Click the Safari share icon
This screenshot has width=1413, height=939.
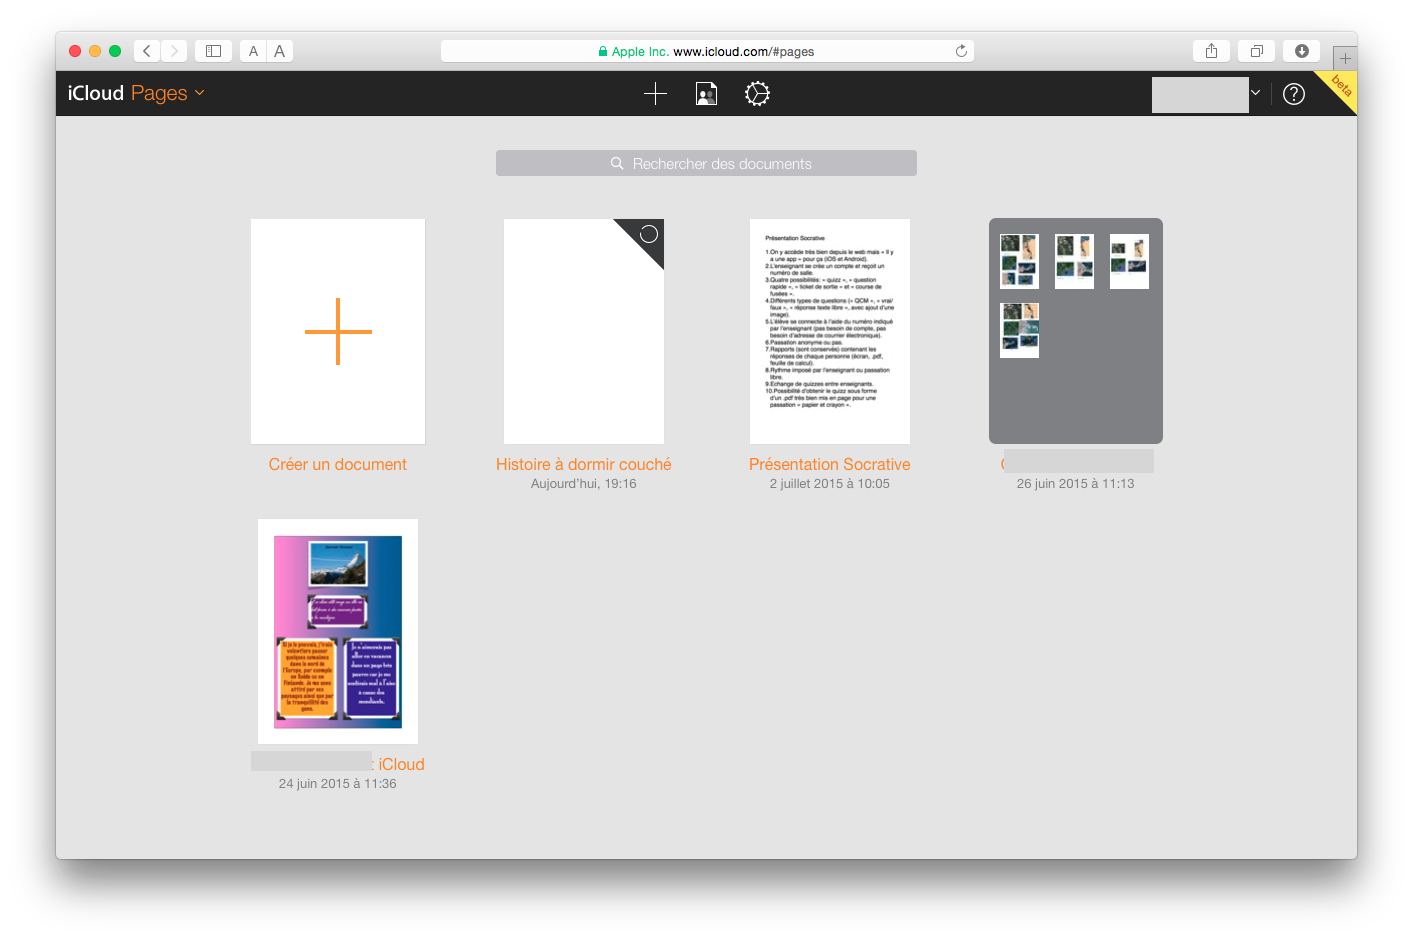(1211, 51)
